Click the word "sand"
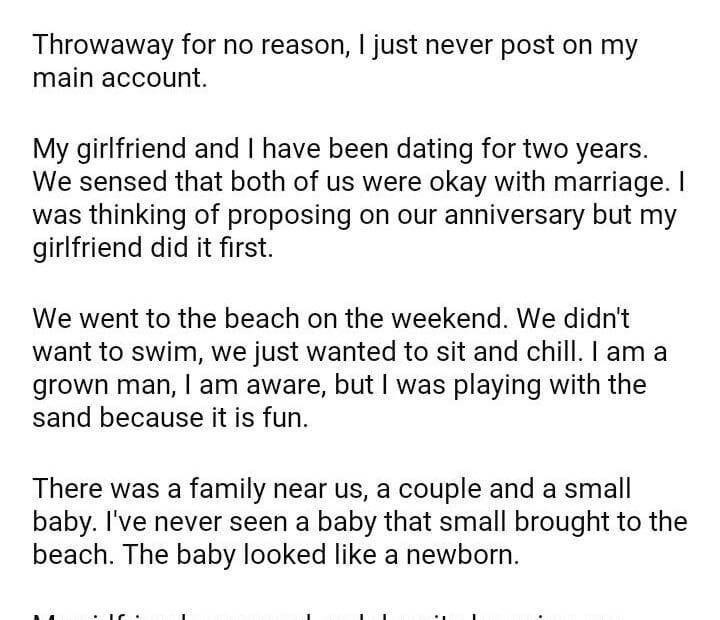The width and height of the screenshot is (720, 620). point(62,419)
